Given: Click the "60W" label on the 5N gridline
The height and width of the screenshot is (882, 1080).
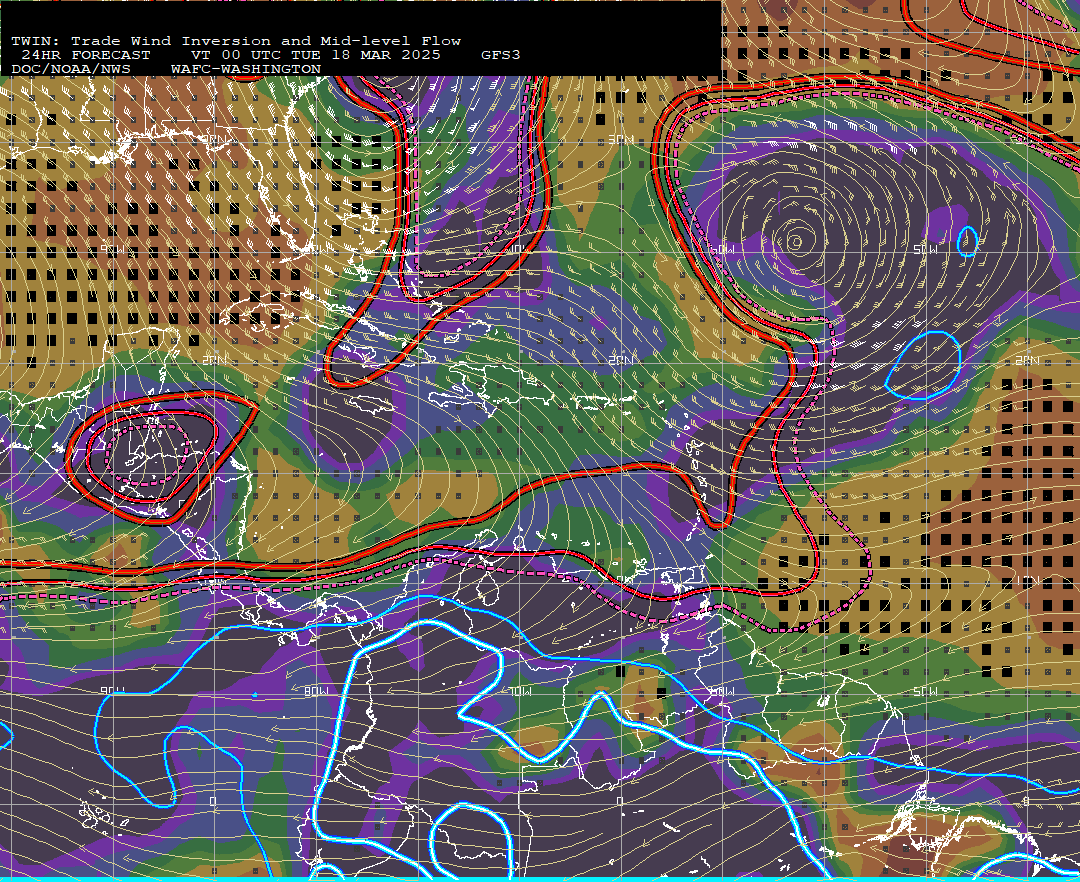Looking at the screenshot, I should coord(722,691).
